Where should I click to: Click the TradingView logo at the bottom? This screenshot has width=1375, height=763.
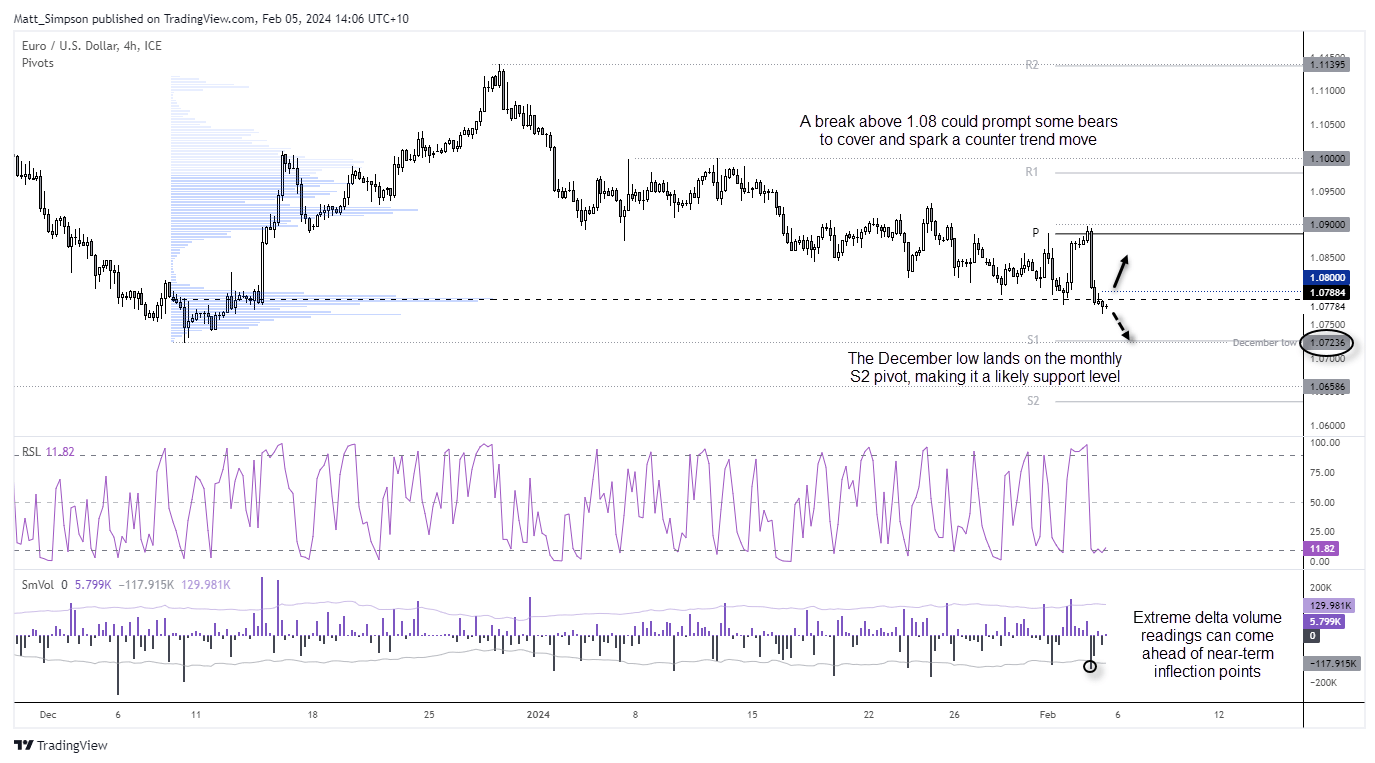click(60, 745)
